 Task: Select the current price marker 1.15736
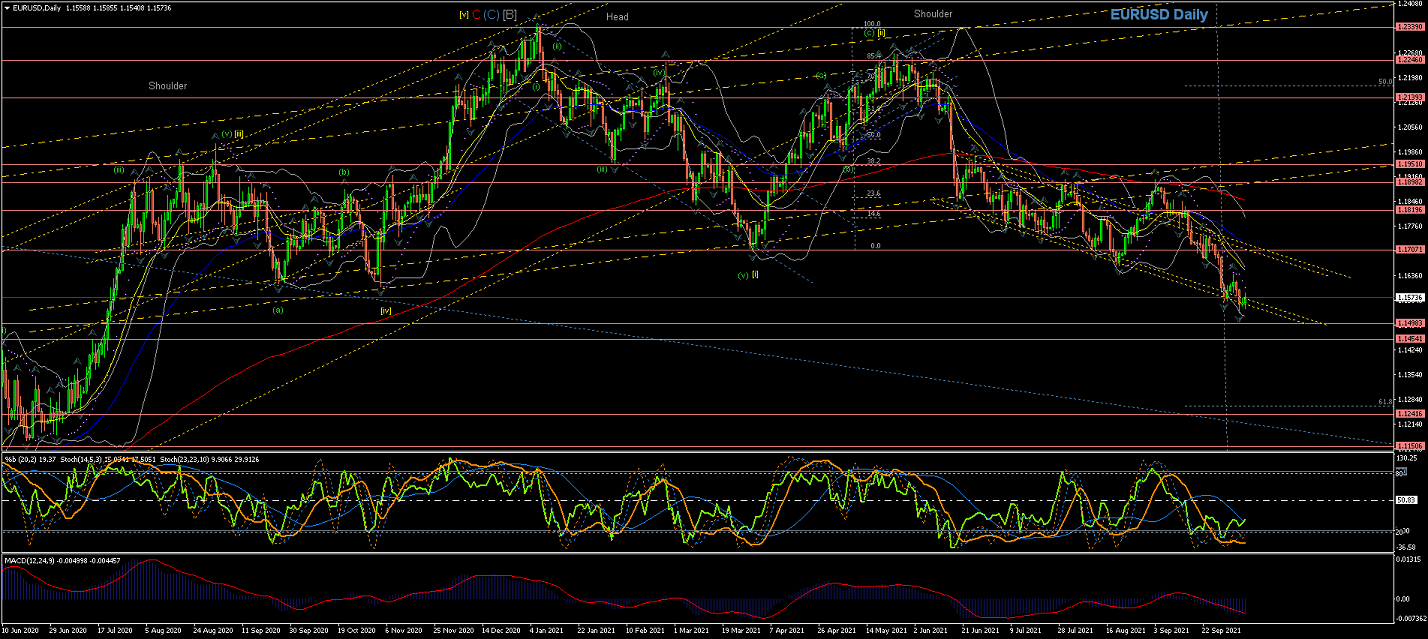point(1408,297)
